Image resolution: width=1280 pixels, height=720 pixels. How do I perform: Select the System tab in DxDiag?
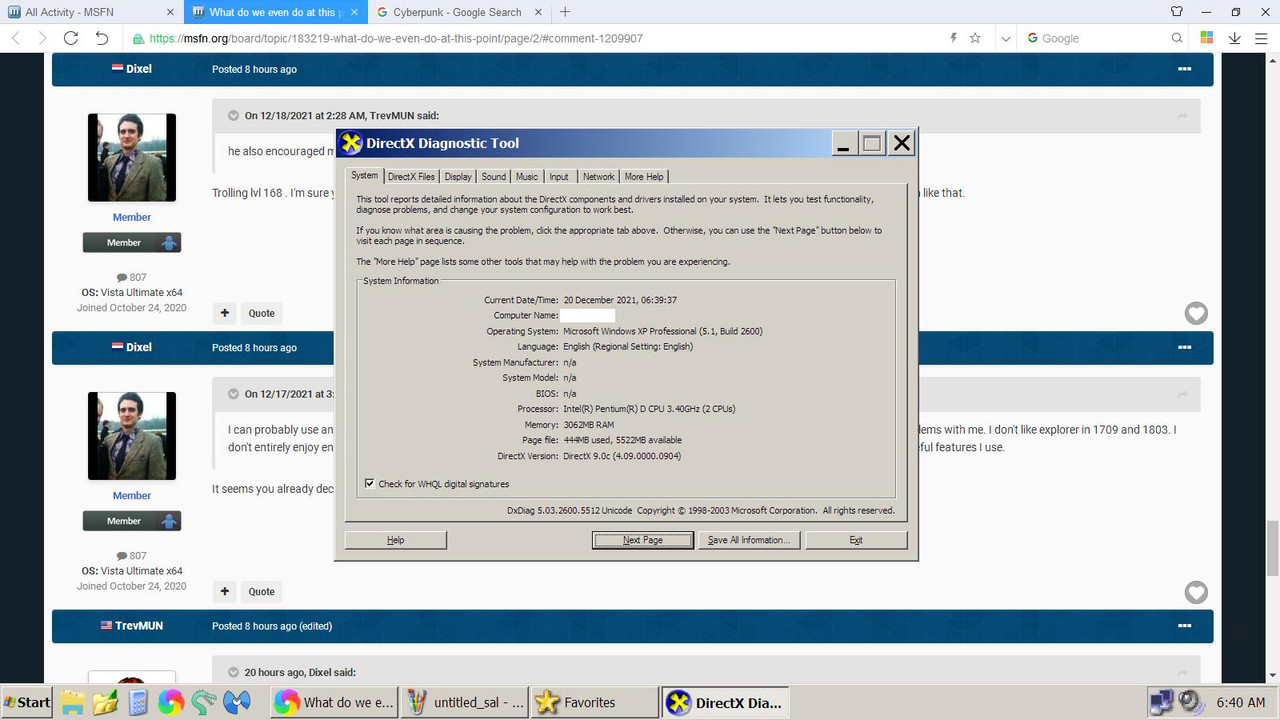tap(365, 175)
